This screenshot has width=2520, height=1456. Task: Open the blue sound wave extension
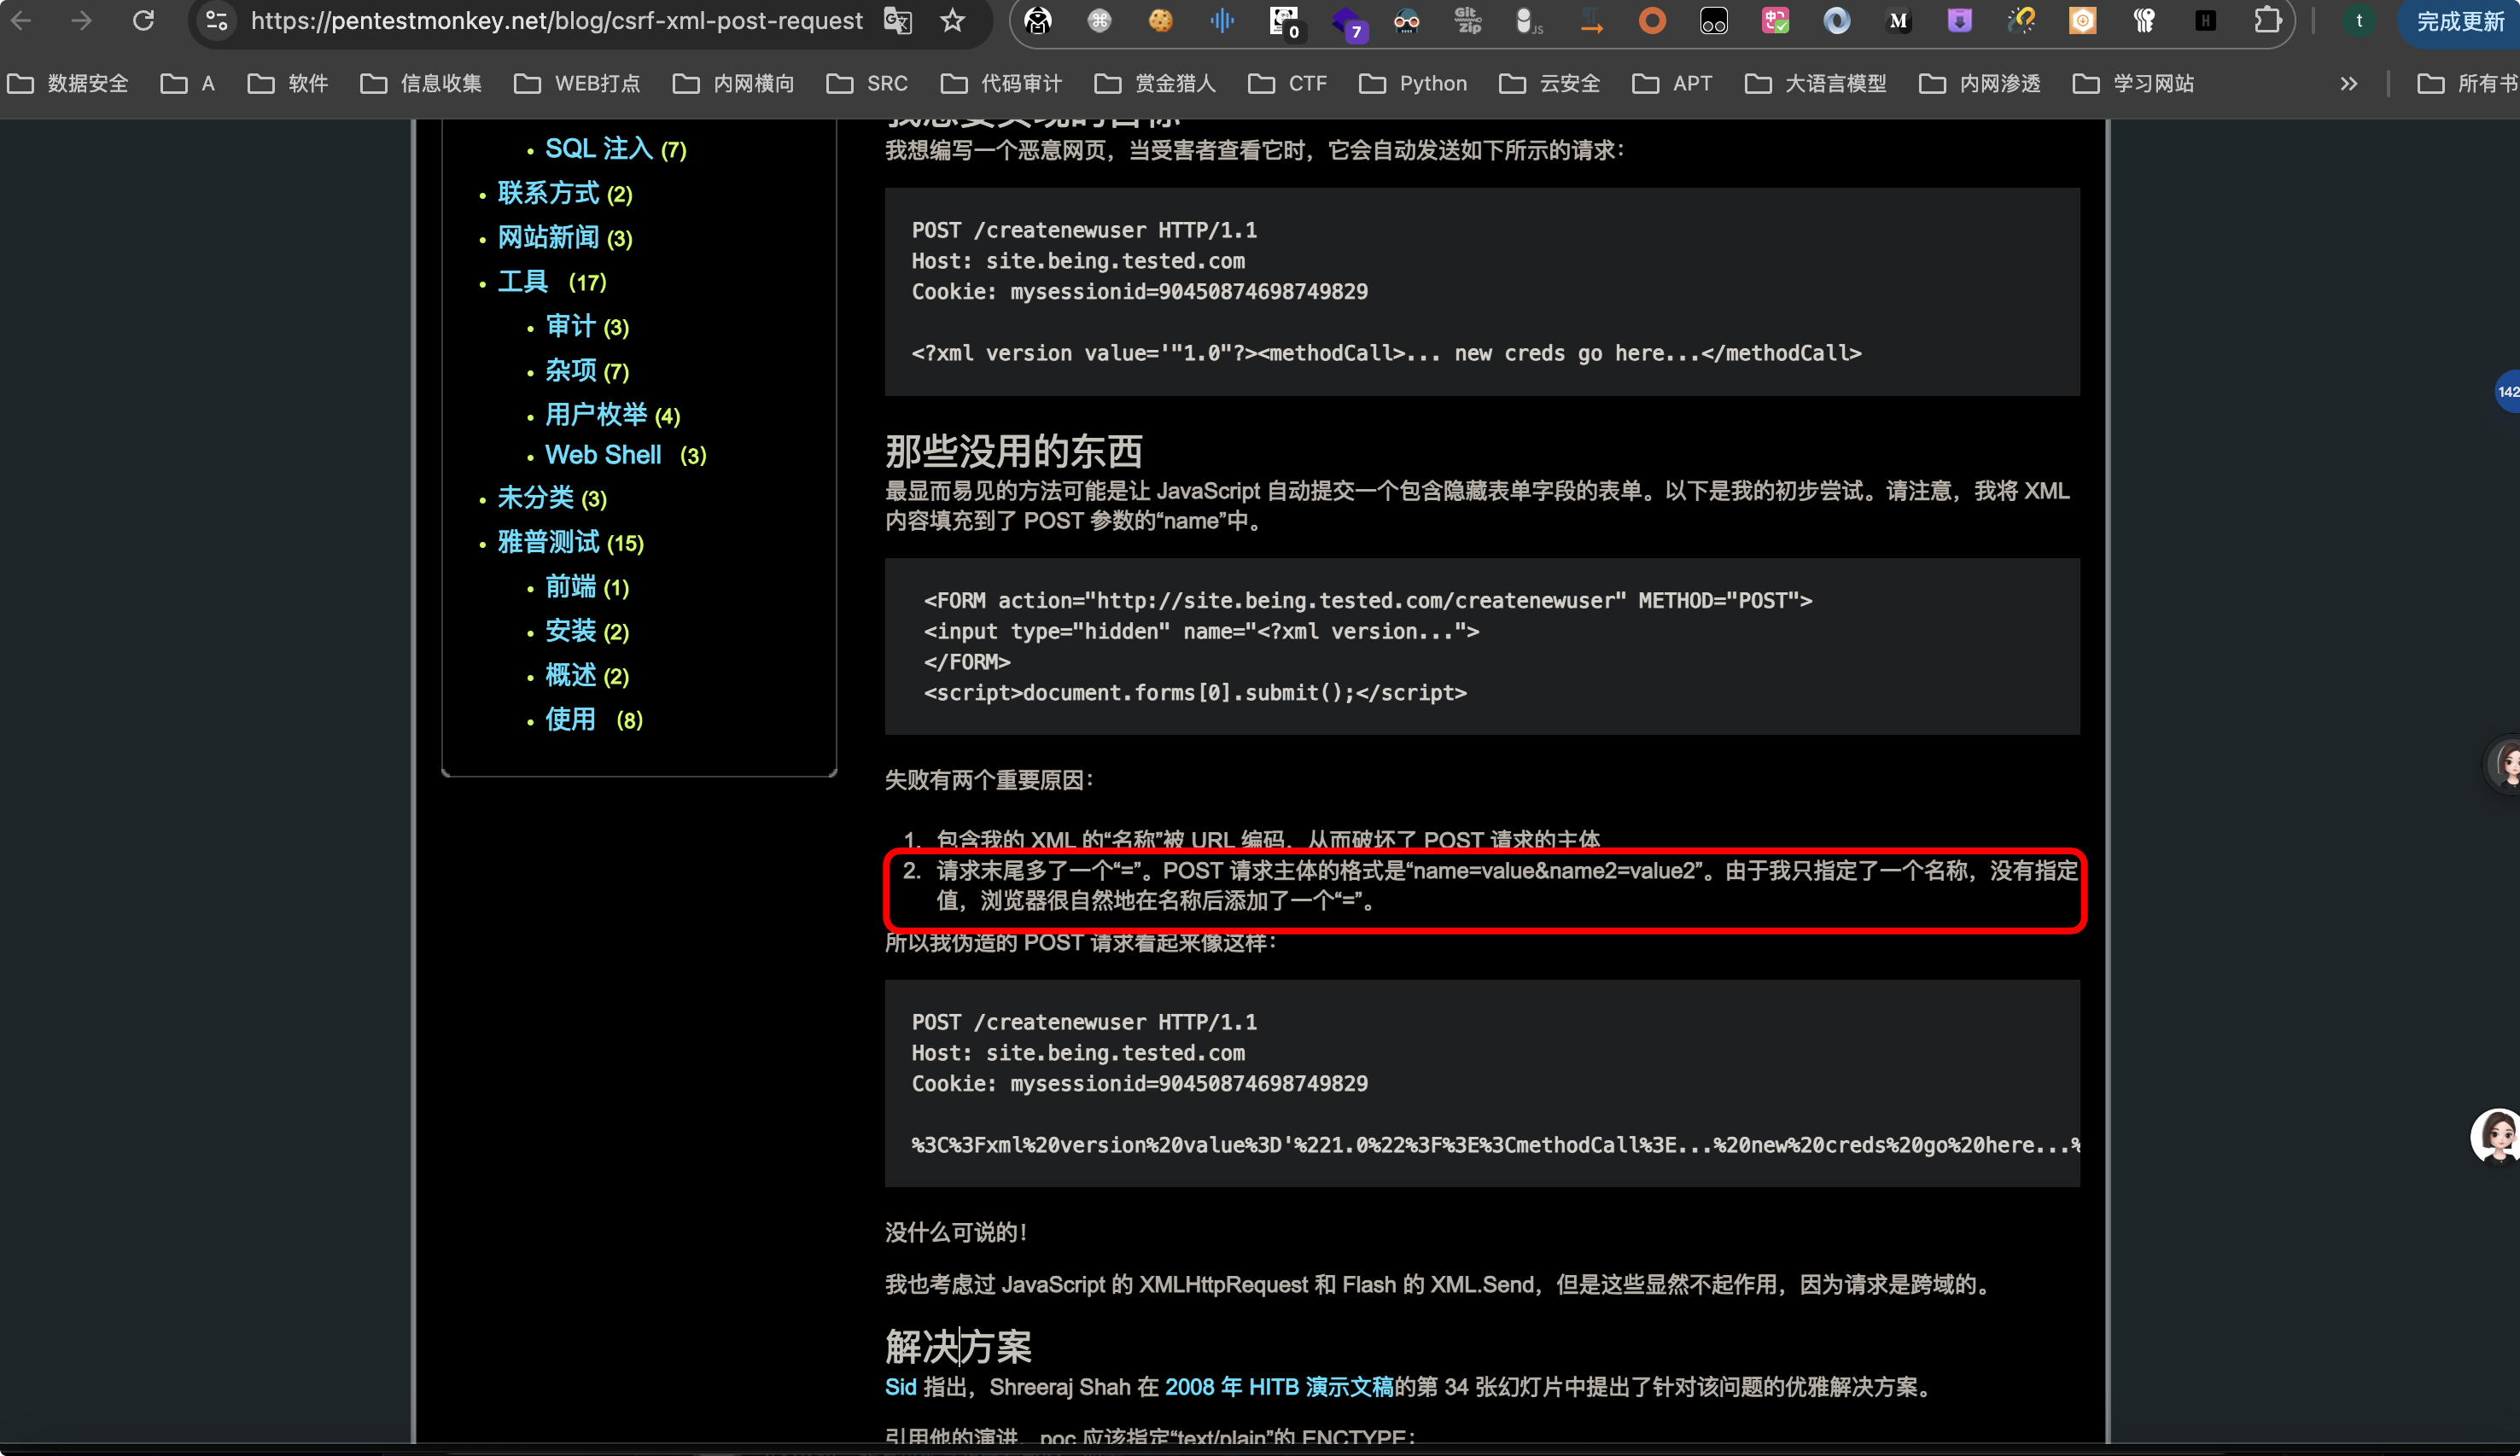tap(1222, 21)
